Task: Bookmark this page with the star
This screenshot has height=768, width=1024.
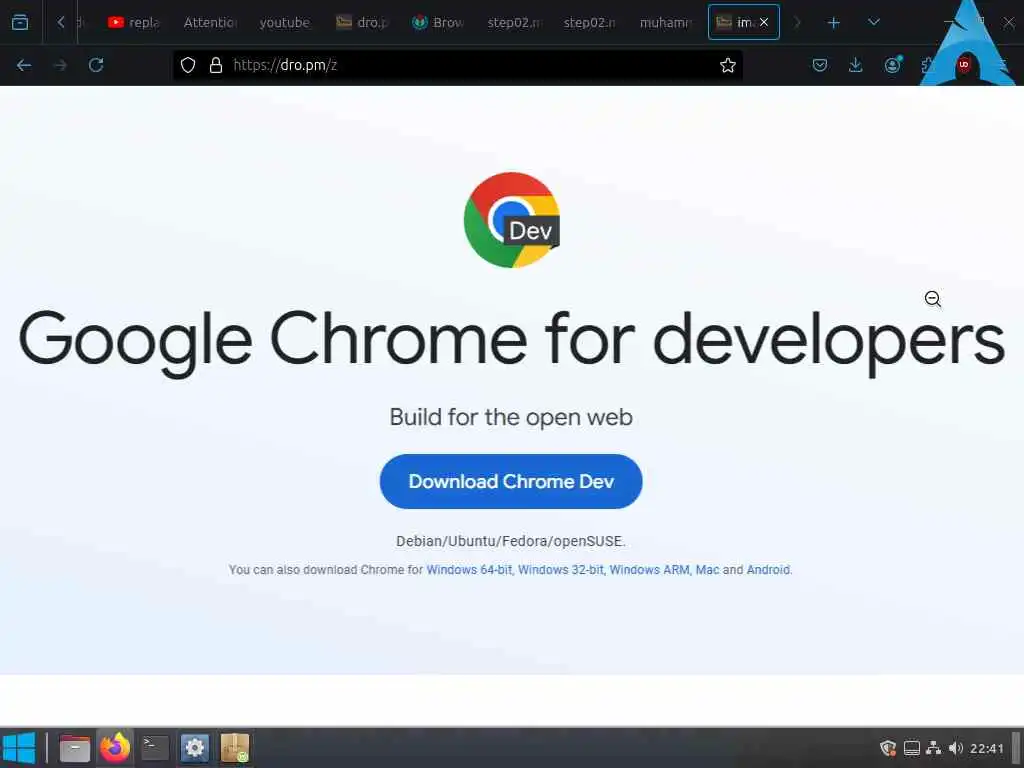Action: click(728, 65)
